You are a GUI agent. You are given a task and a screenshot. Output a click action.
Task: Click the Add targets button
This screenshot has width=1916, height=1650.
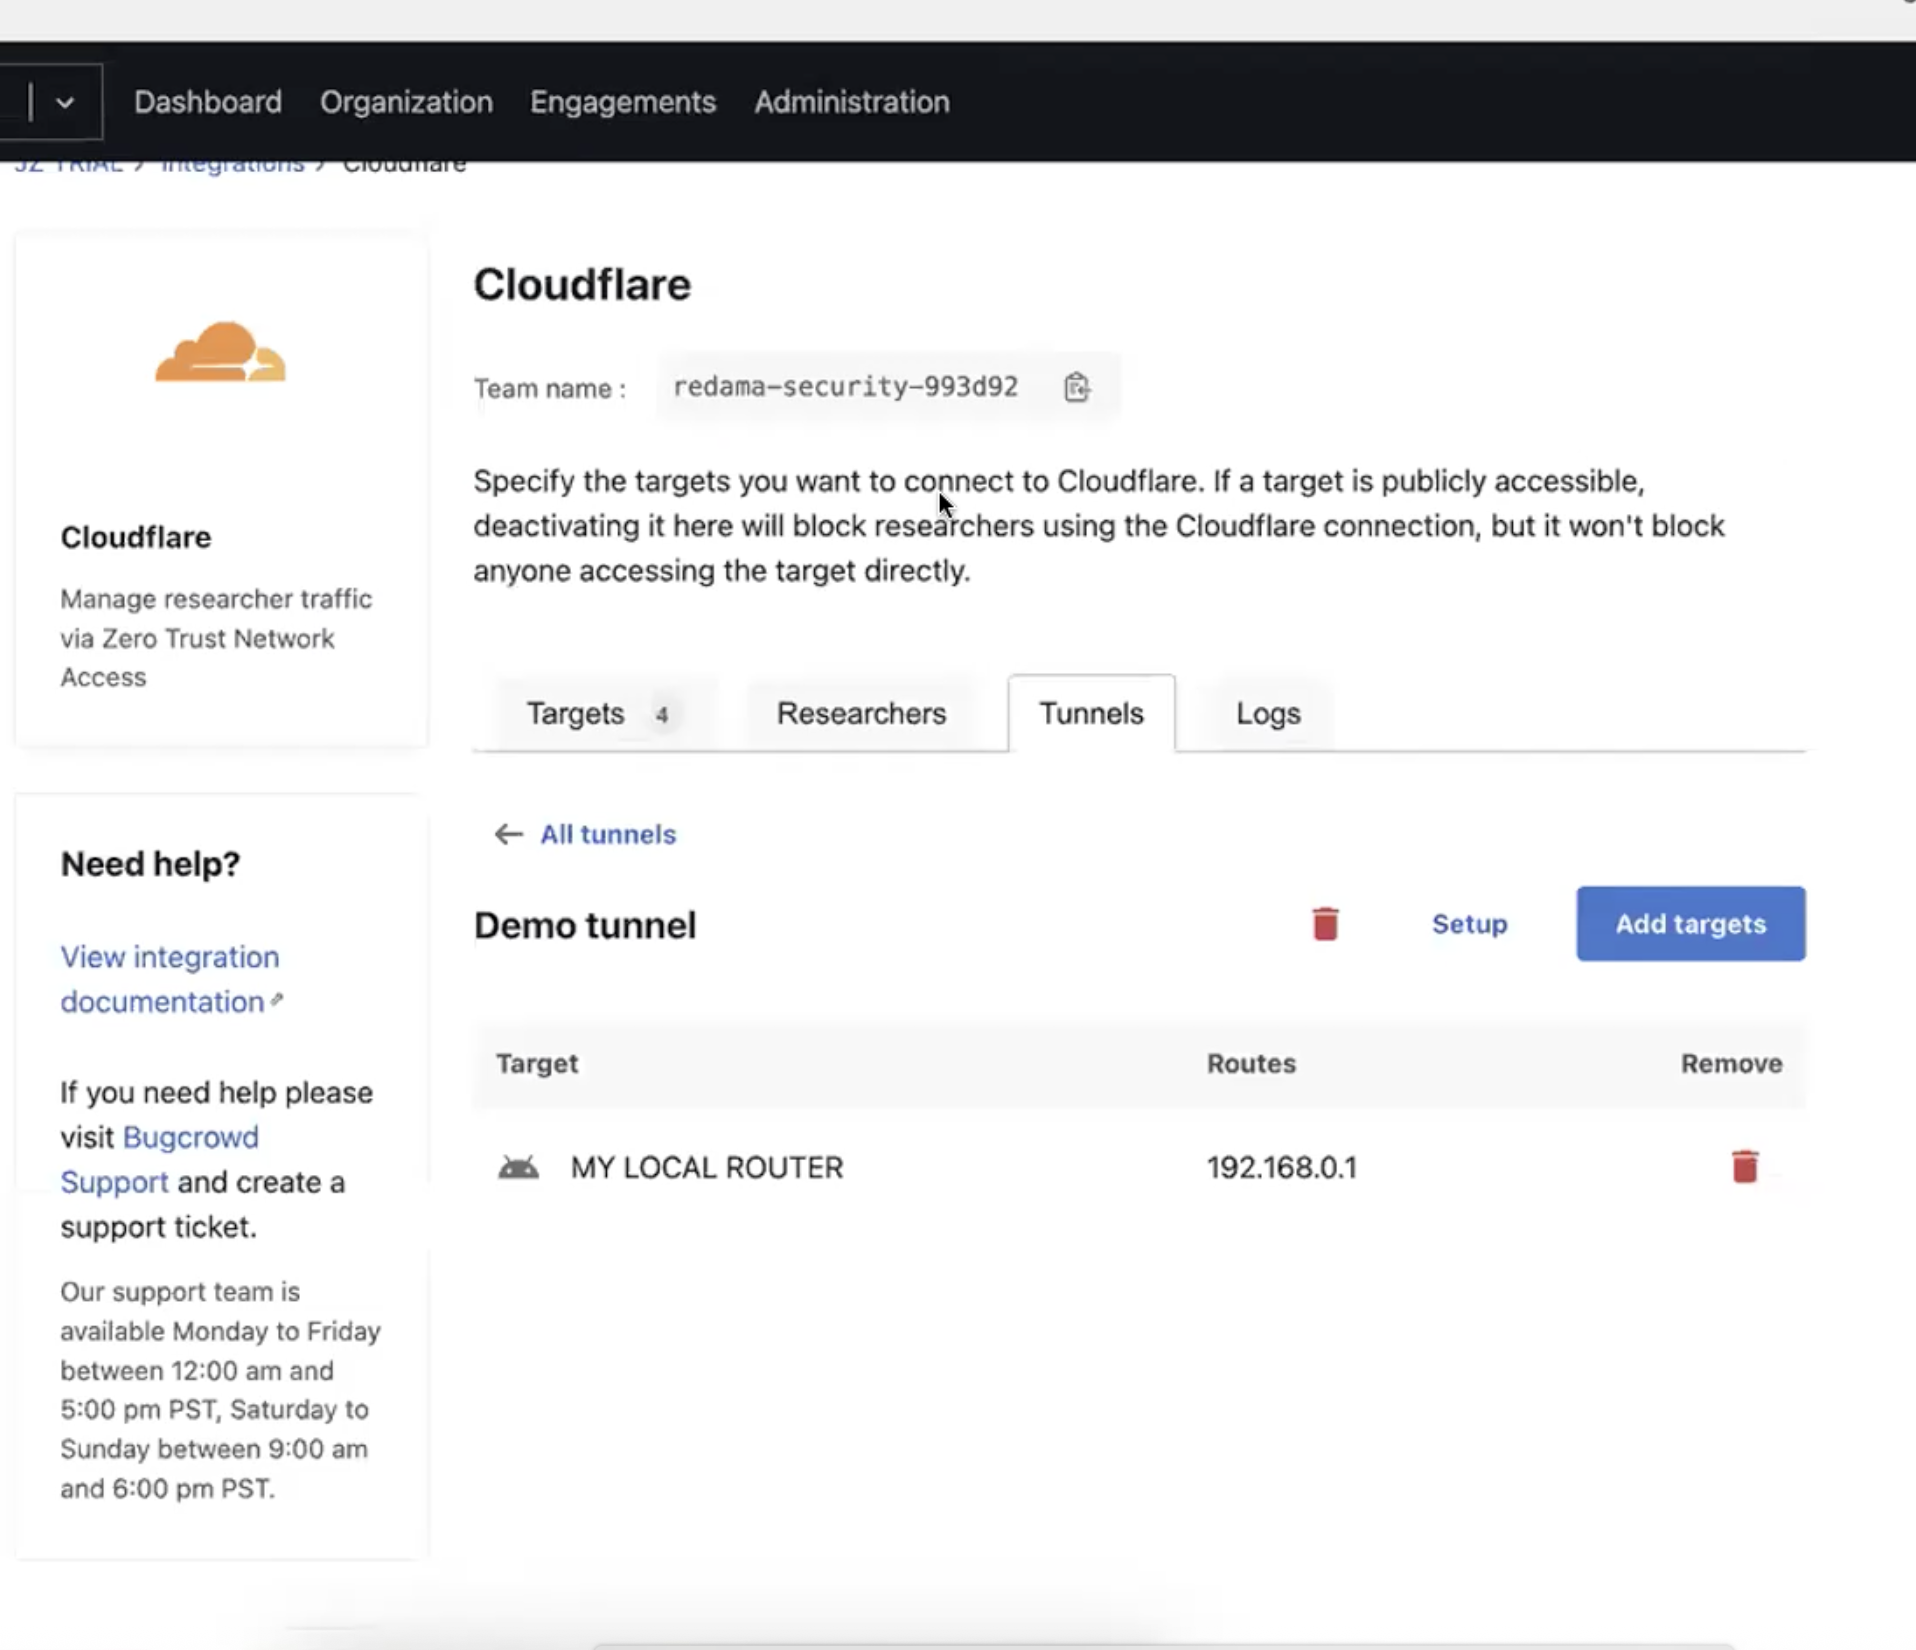click(x=1690, y=924)
